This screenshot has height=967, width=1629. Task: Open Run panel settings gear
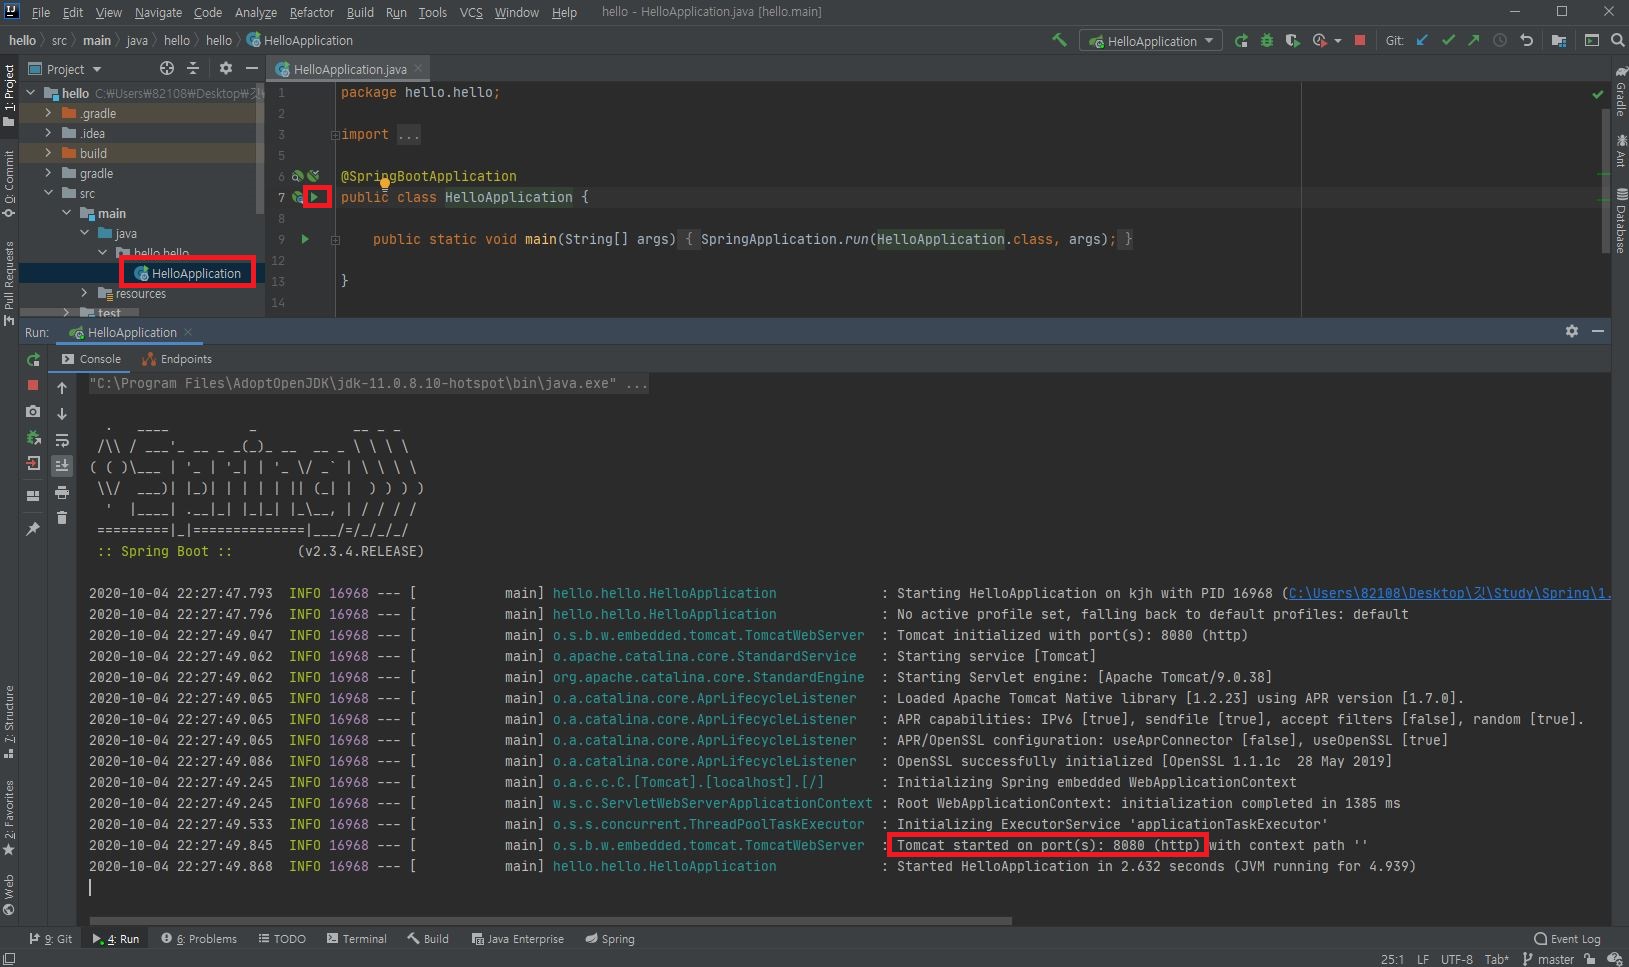(x=1572, y=331)
